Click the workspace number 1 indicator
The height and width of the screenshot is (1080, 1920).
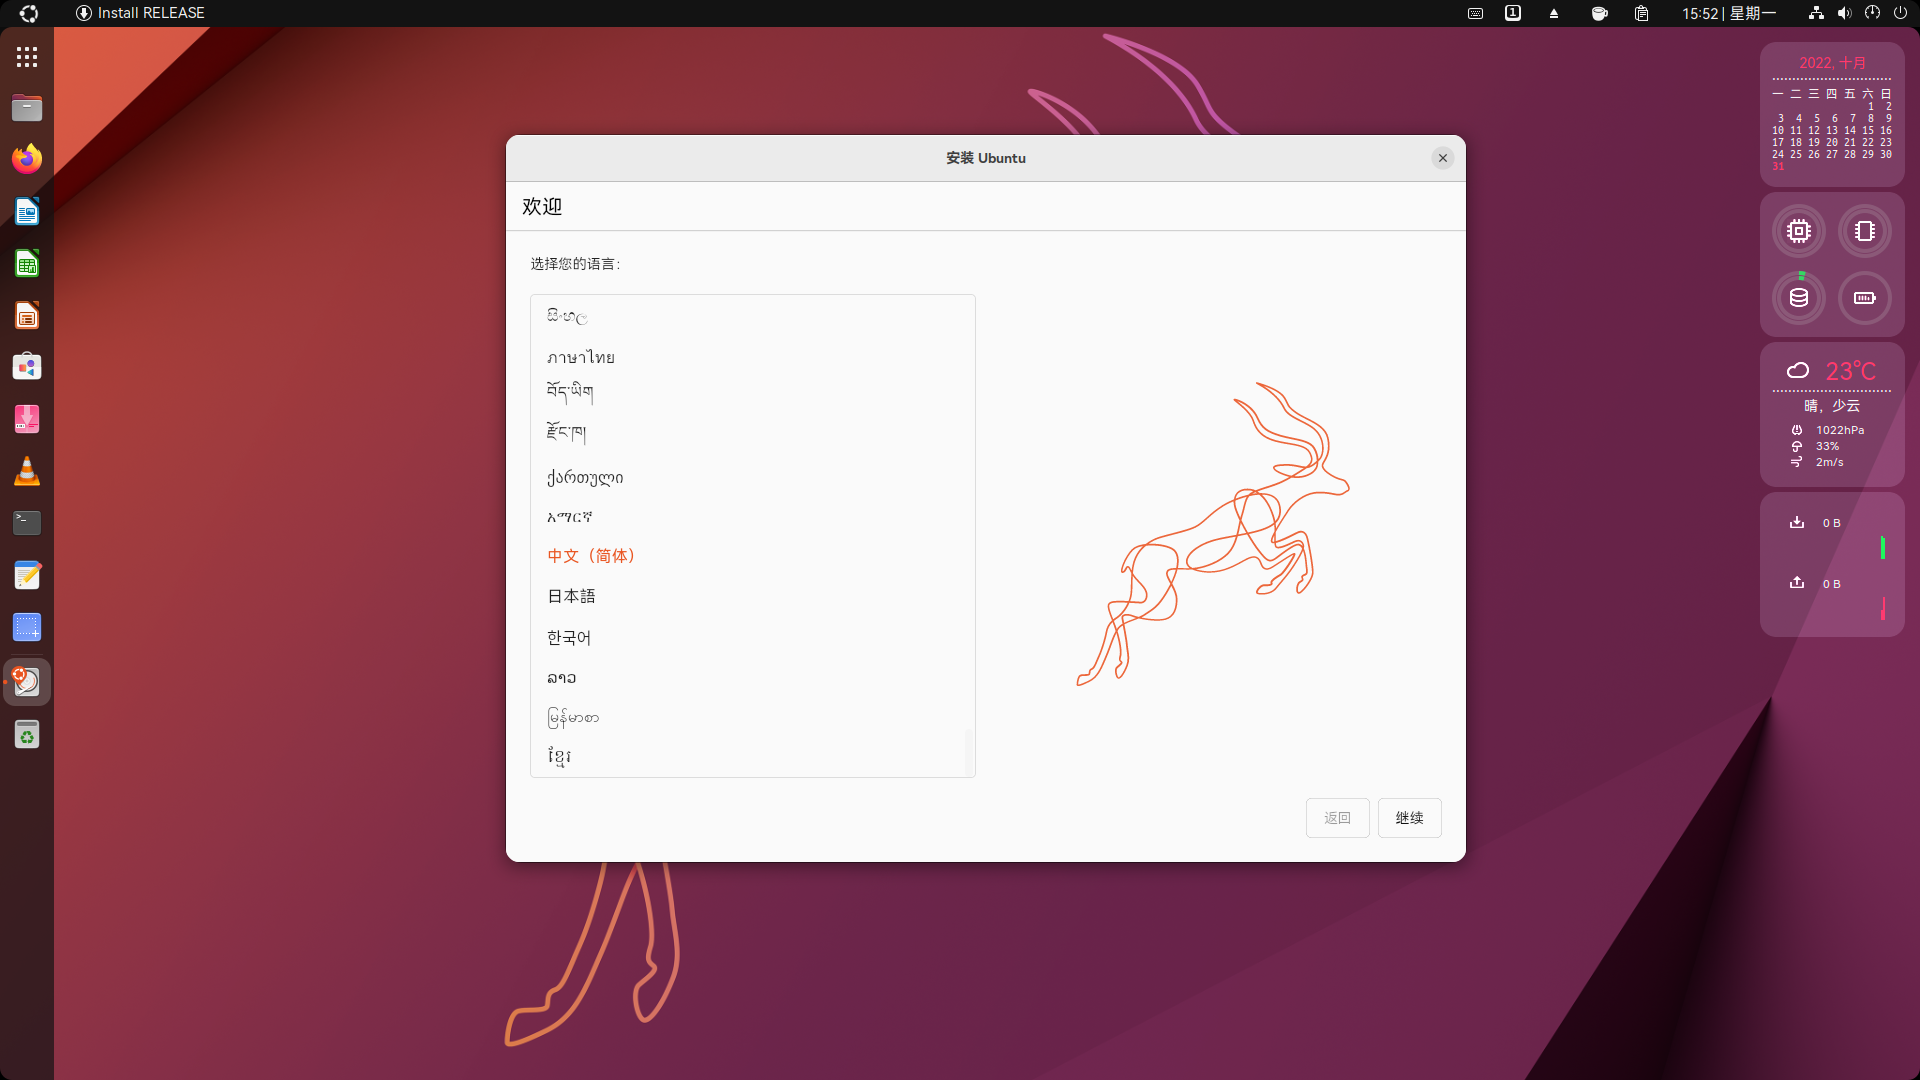click(1513, 13)
